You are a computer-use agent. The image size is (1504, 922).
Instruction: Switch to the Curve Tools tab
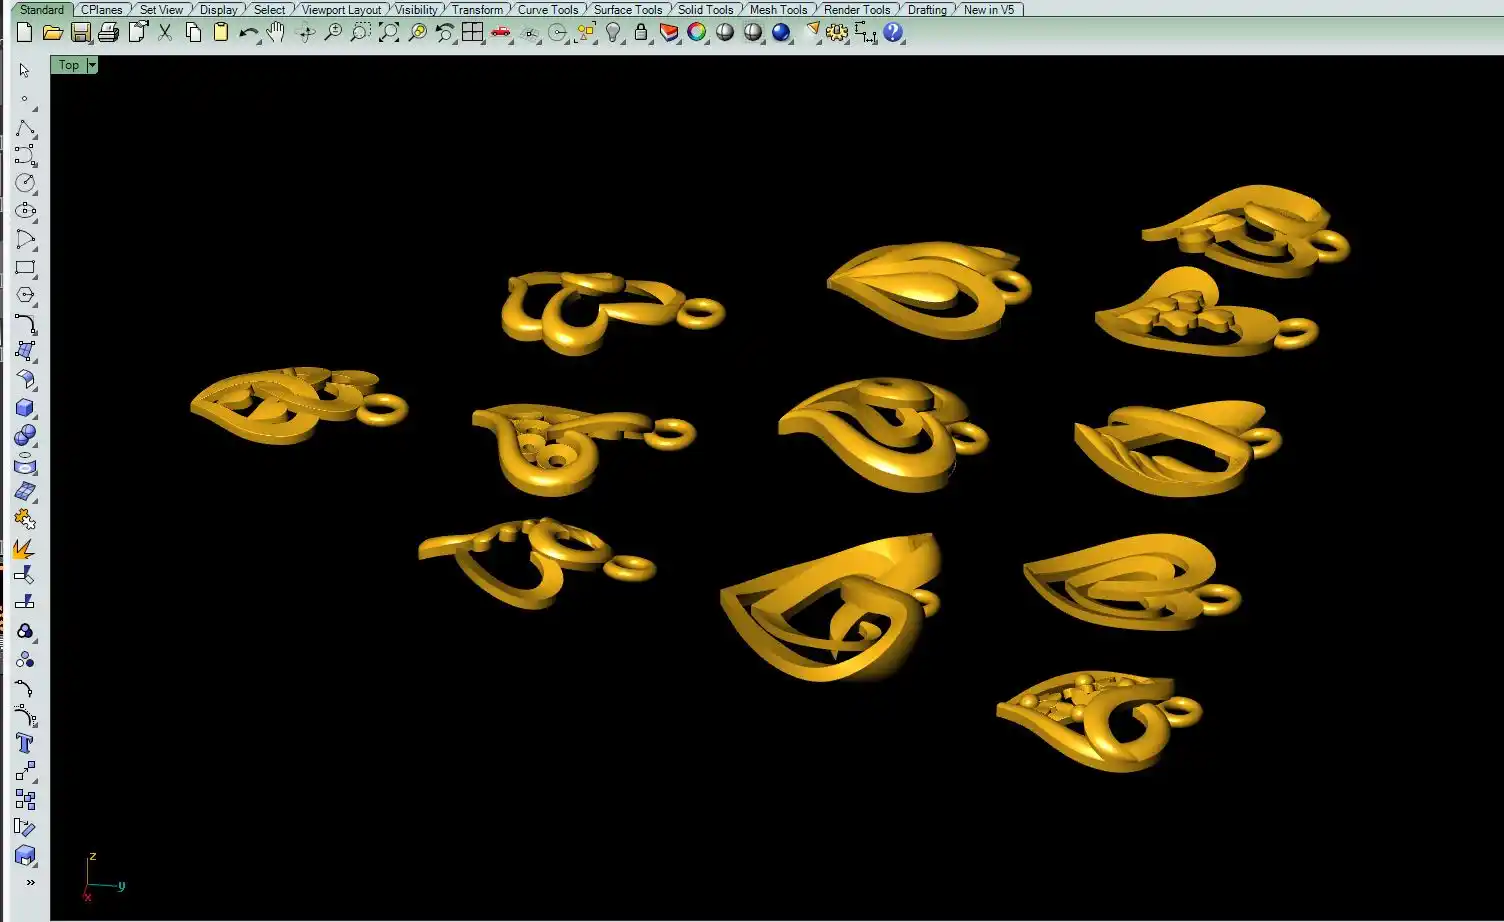pyautogui.click(x=547, y=10)
